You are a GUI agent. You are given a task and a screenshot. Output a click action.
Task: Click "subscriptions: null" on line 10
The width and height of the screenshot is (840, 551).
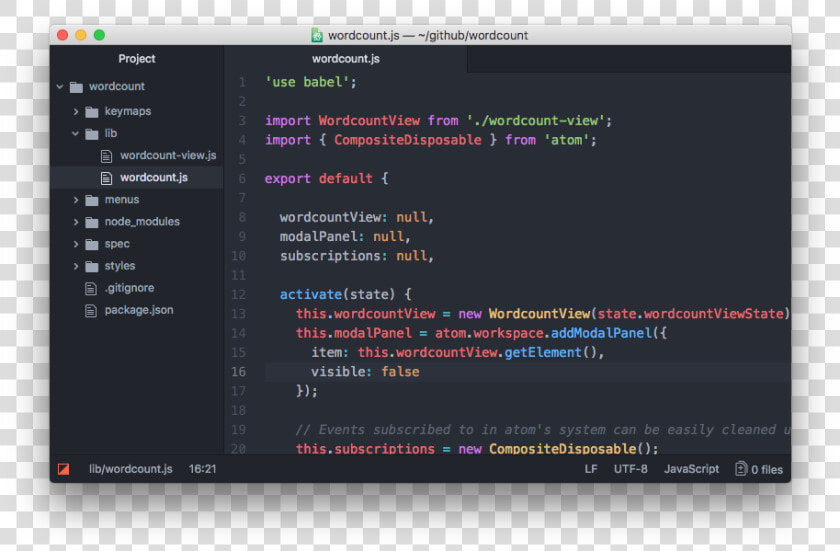pos(354,256)
